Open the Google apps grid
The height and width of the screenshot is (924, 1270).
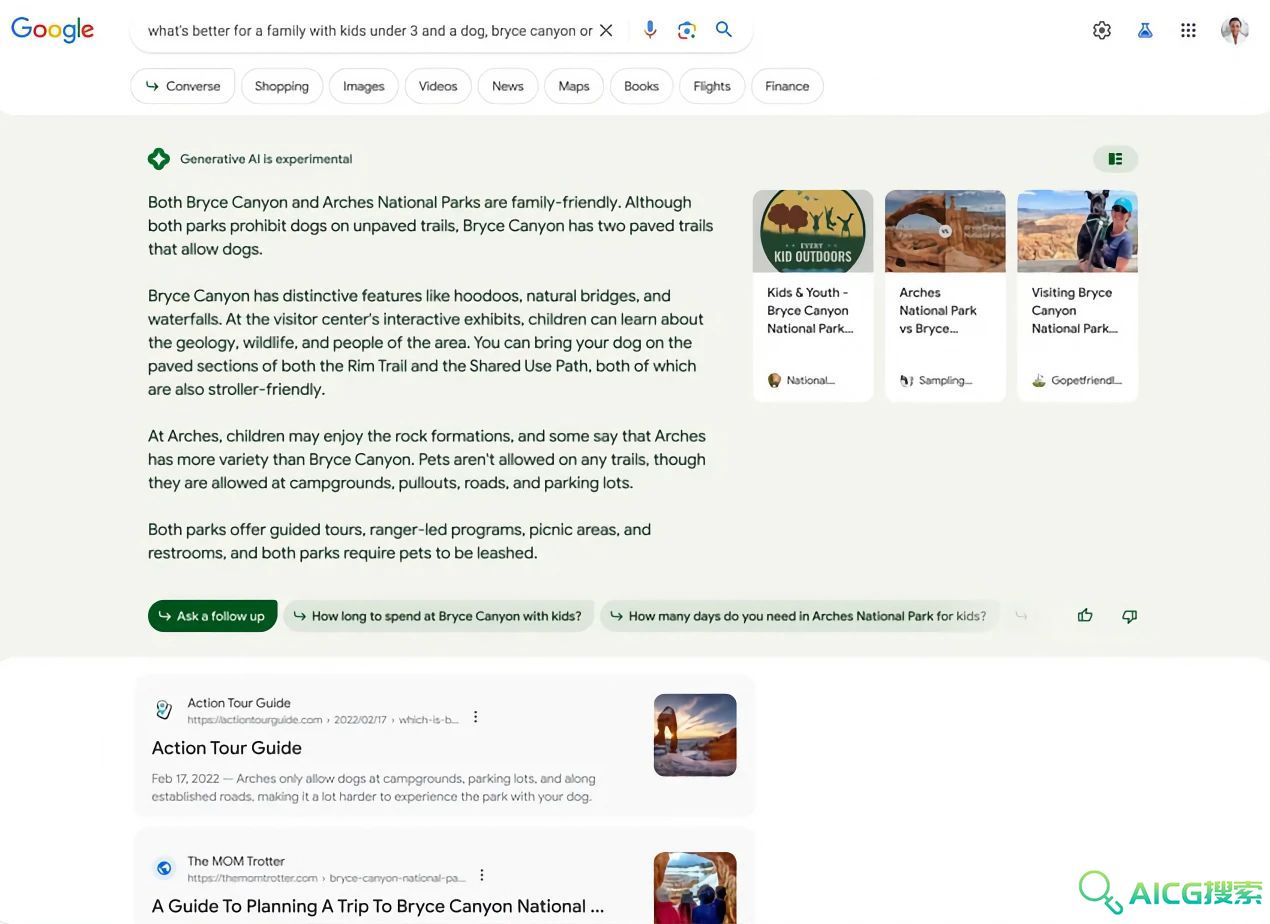(1188, 30)
